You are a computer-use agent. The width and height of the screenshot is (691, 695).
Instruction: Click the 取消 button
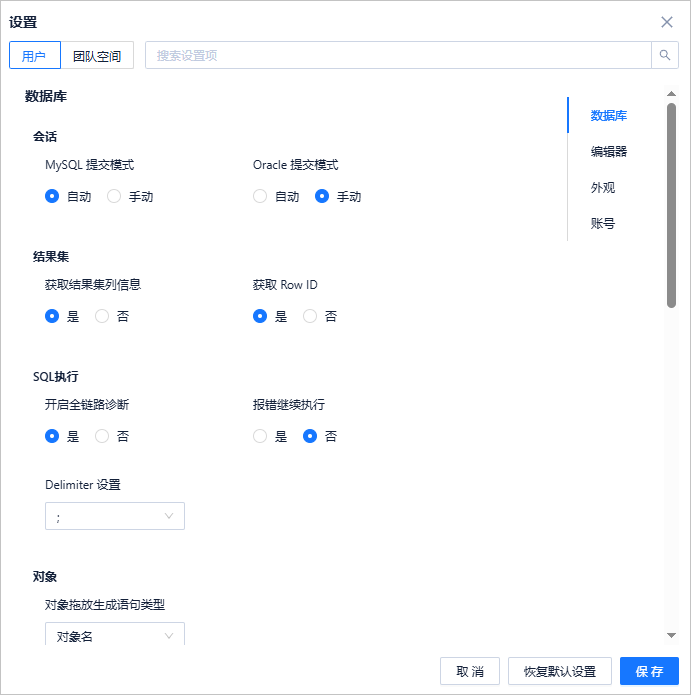470,671
